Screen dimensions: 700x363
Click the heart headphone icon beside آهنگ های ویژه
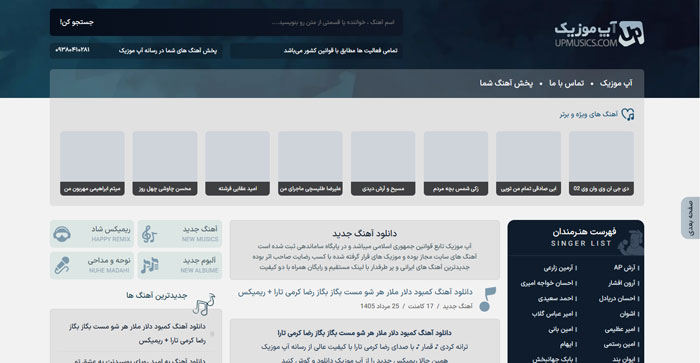click(x=628, y=114)
